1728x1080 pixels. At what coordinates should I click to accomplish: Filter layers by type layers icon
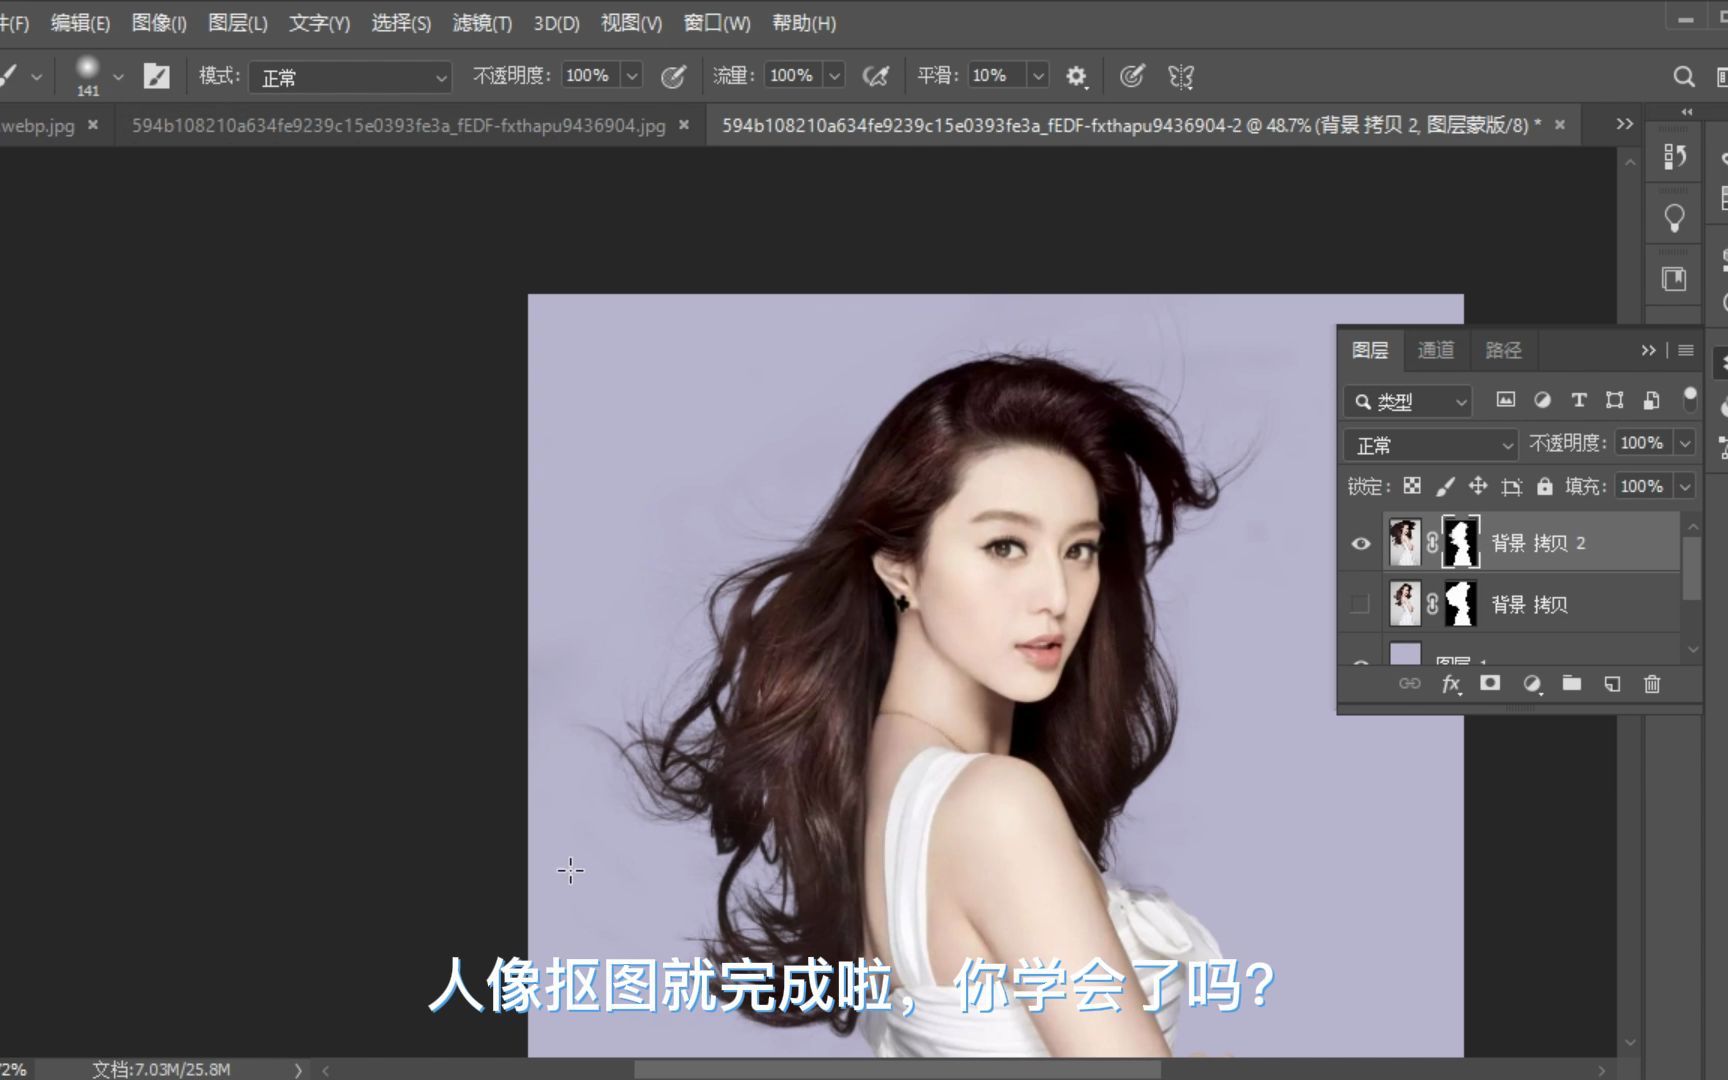[x=1578, y=400]
